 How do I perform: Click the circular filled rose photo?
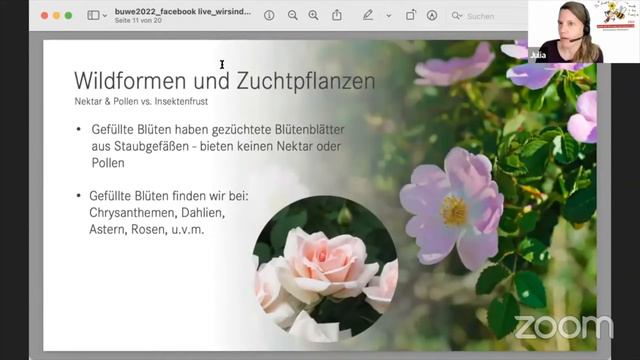coord(325,269)
